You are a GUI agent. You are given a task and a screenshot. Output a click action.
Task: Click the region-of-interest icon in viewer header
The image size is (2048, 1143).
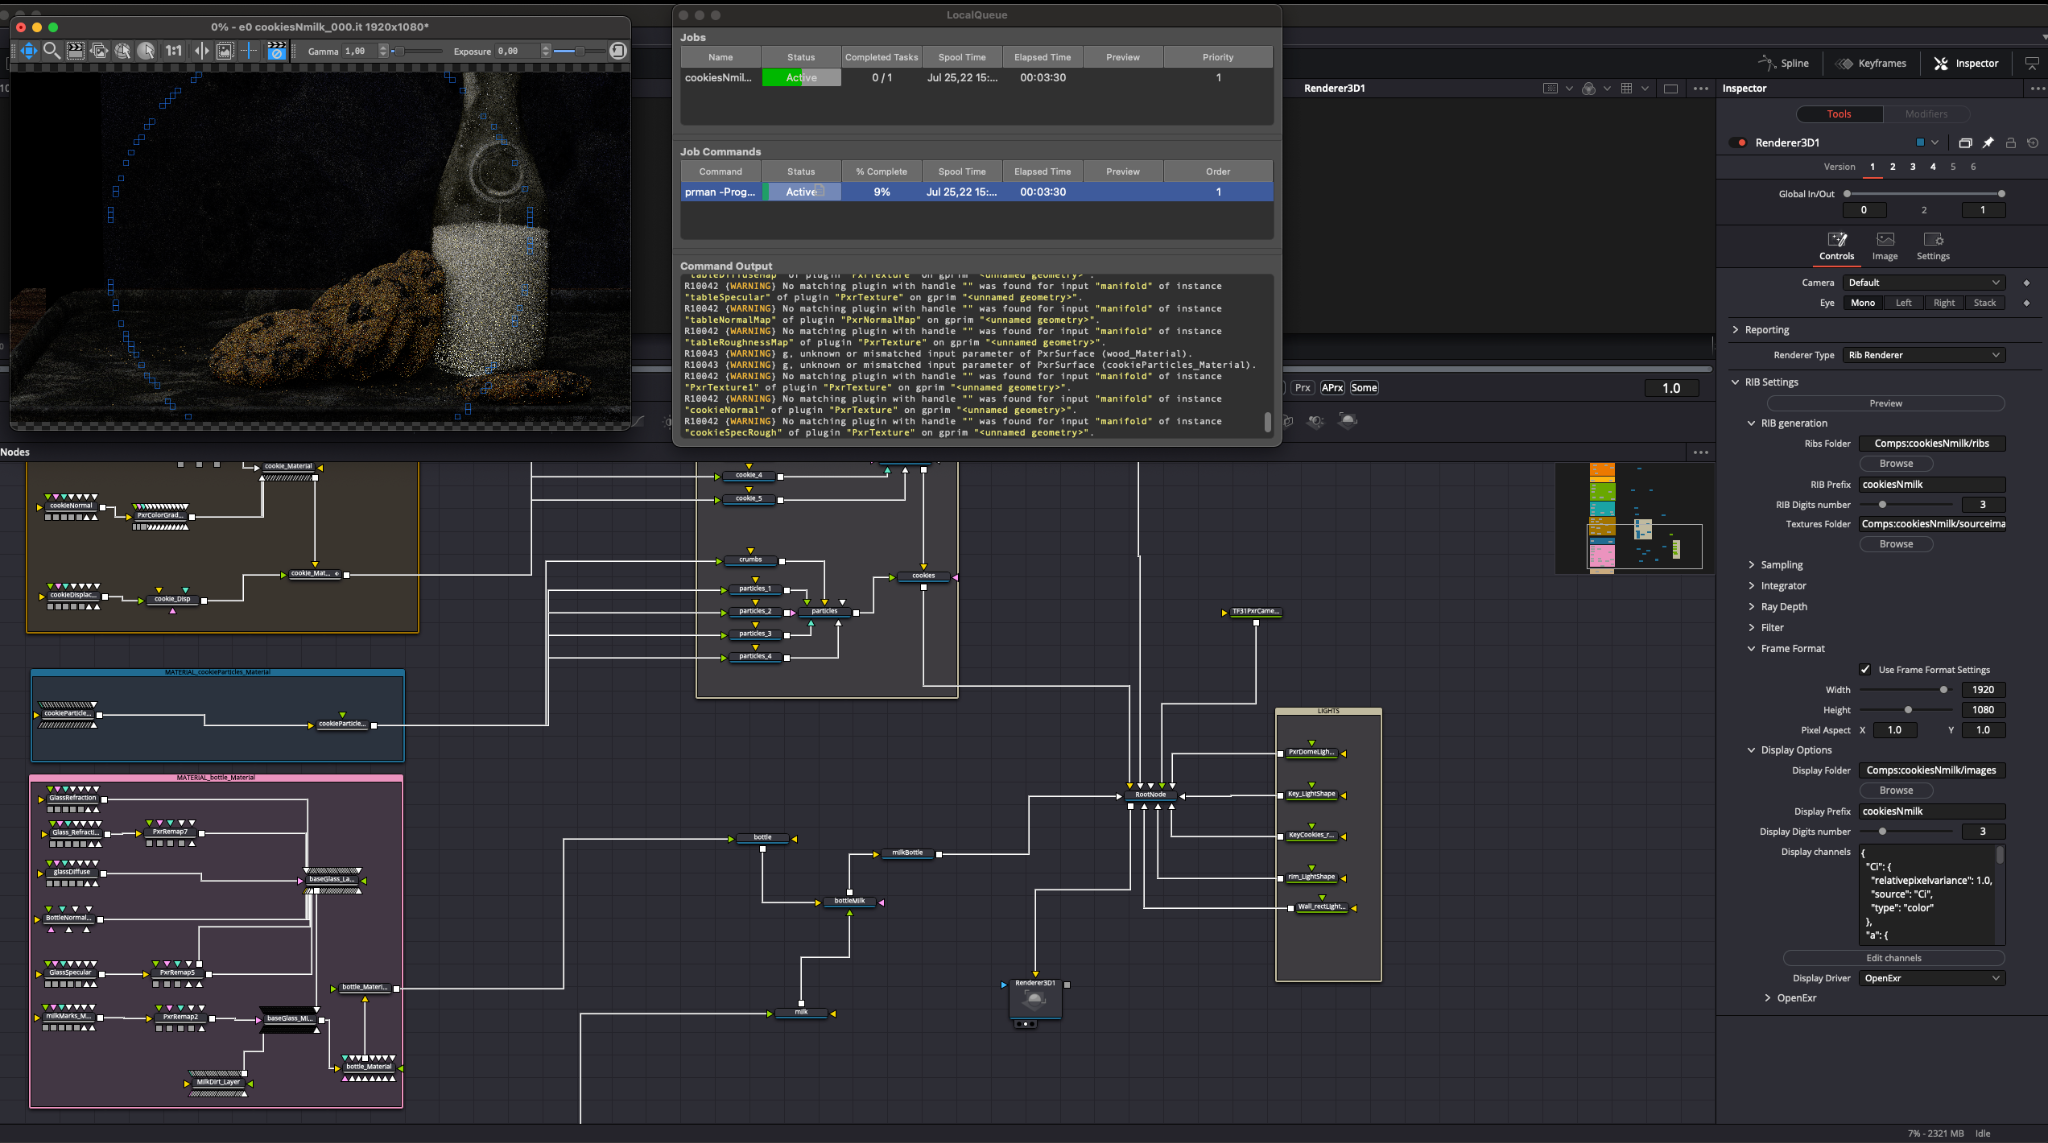point(1550,89)
